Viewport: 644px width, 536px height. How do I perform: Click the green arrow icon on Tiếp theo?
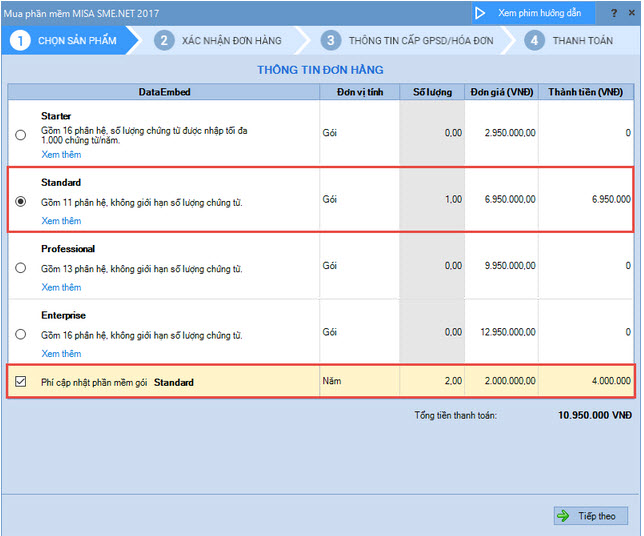pos(564,516)
